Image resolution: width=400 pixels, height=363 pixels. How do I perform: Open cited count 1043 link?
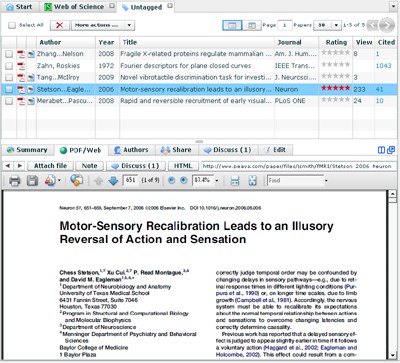(x=383, y=66)
